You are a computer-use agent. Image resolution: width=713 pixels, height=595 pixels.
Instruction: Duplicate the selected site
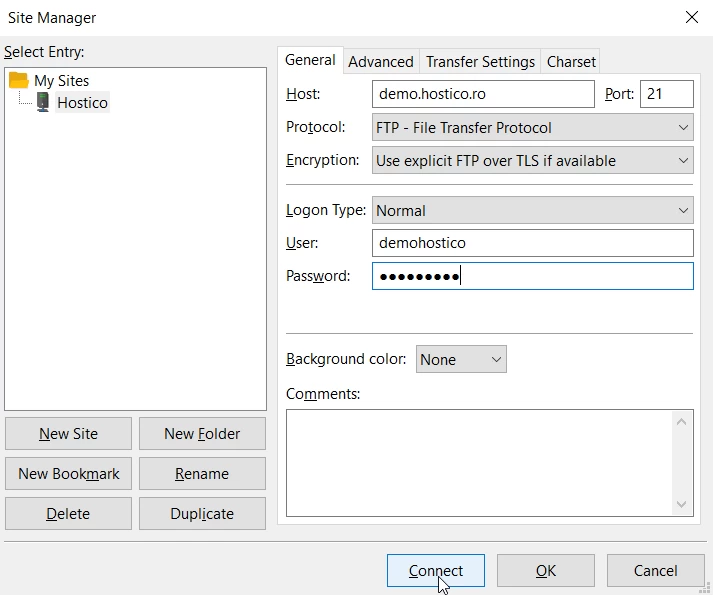click(x=202, y=514)
